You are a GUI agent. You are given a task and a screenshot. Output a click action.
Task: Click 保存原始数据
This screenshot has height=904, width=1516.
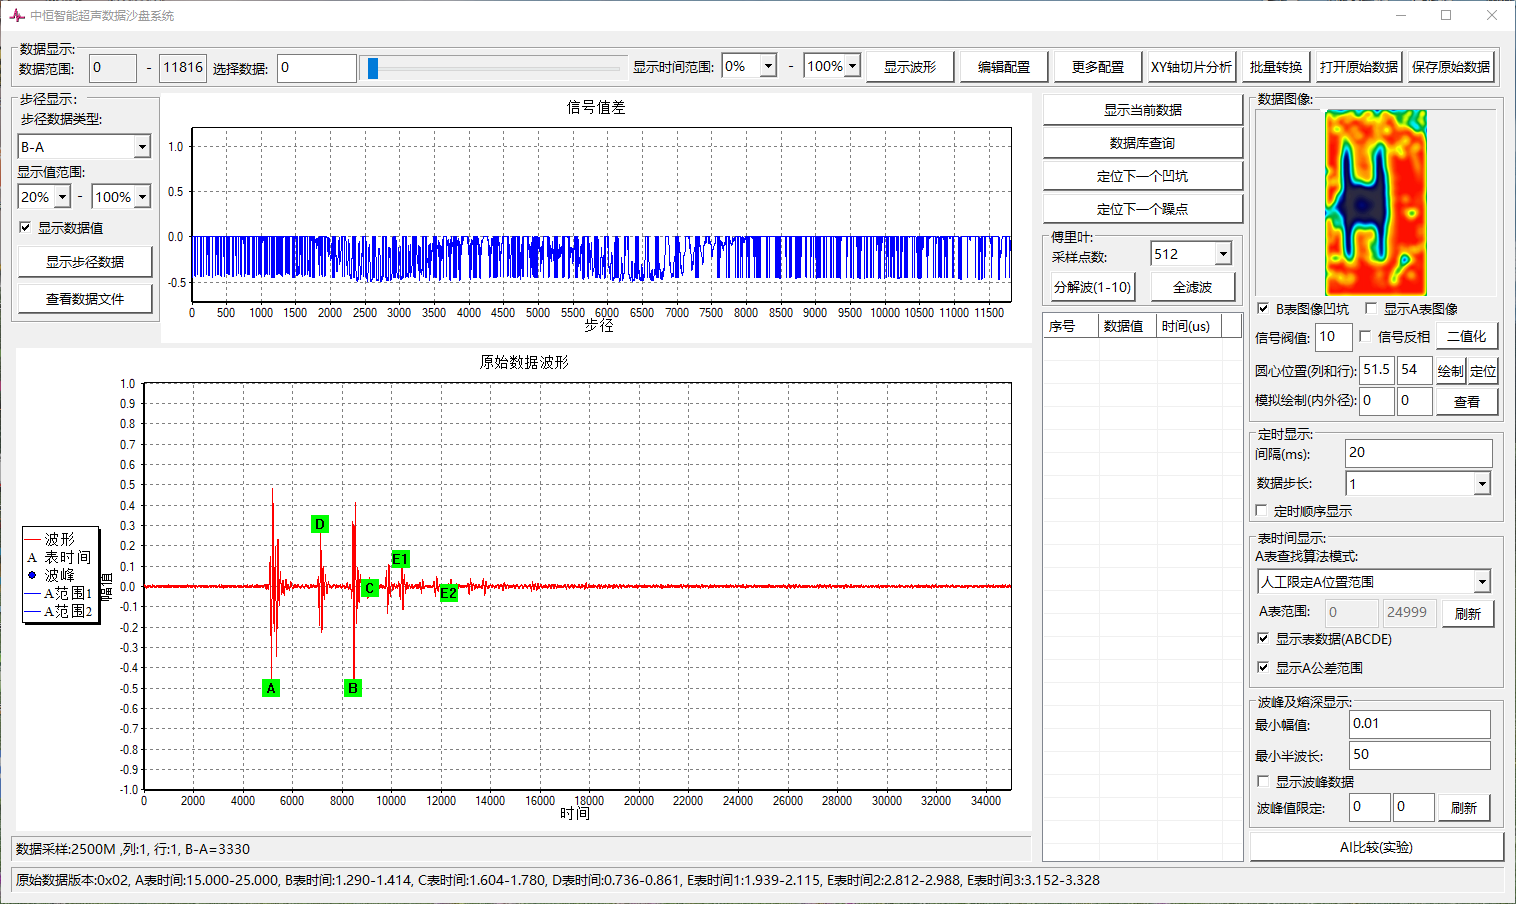click(x=1451, y=67)
